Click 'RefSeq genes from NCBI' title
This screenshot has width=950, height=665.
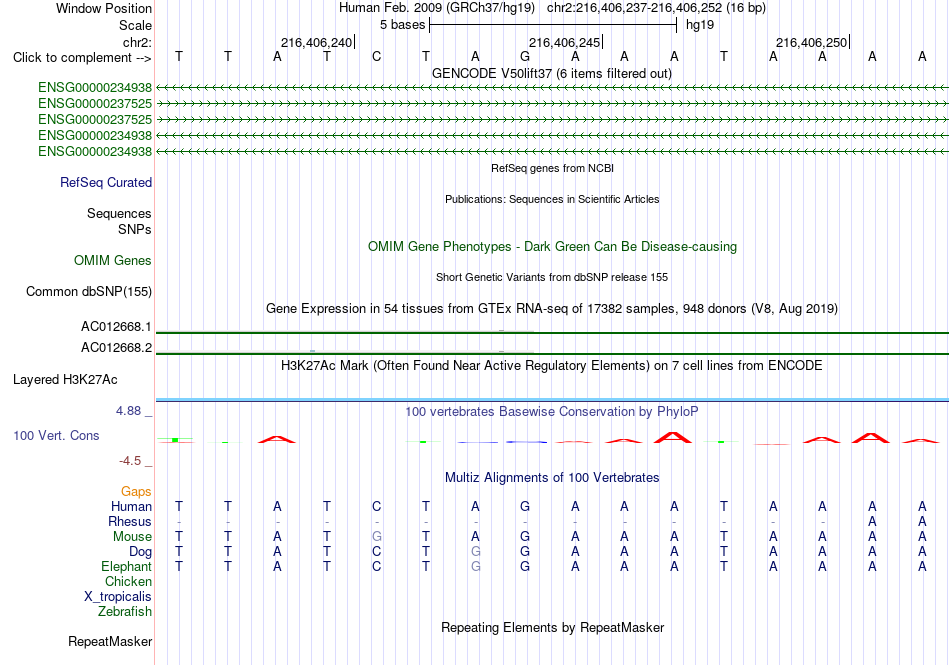[x=552, y=168]
